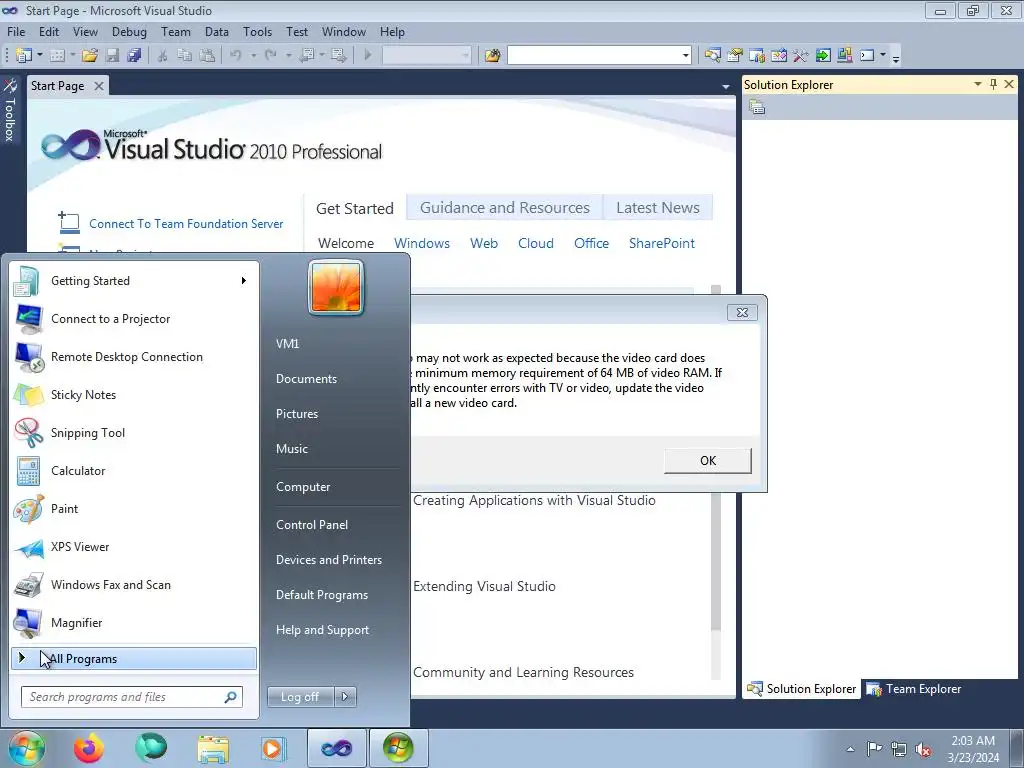
Task: Click the Find in Files binoculars icon
Action: pos(492,56)
